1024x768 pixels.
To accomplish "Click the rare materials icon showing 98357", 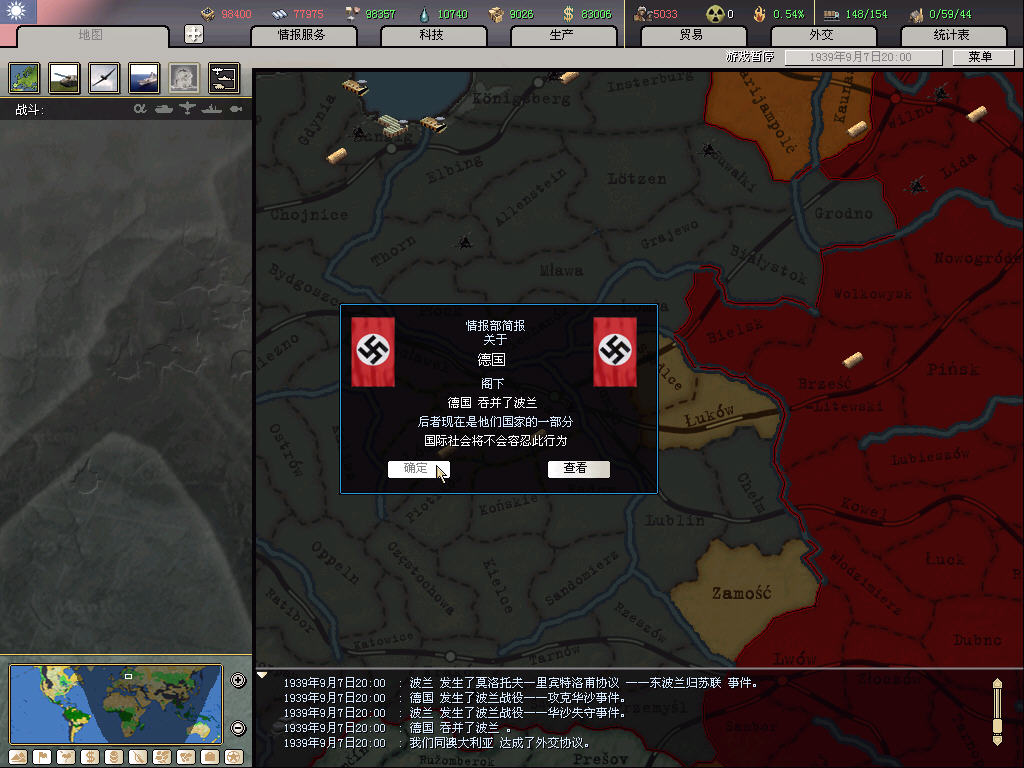I will click(352, 14).
